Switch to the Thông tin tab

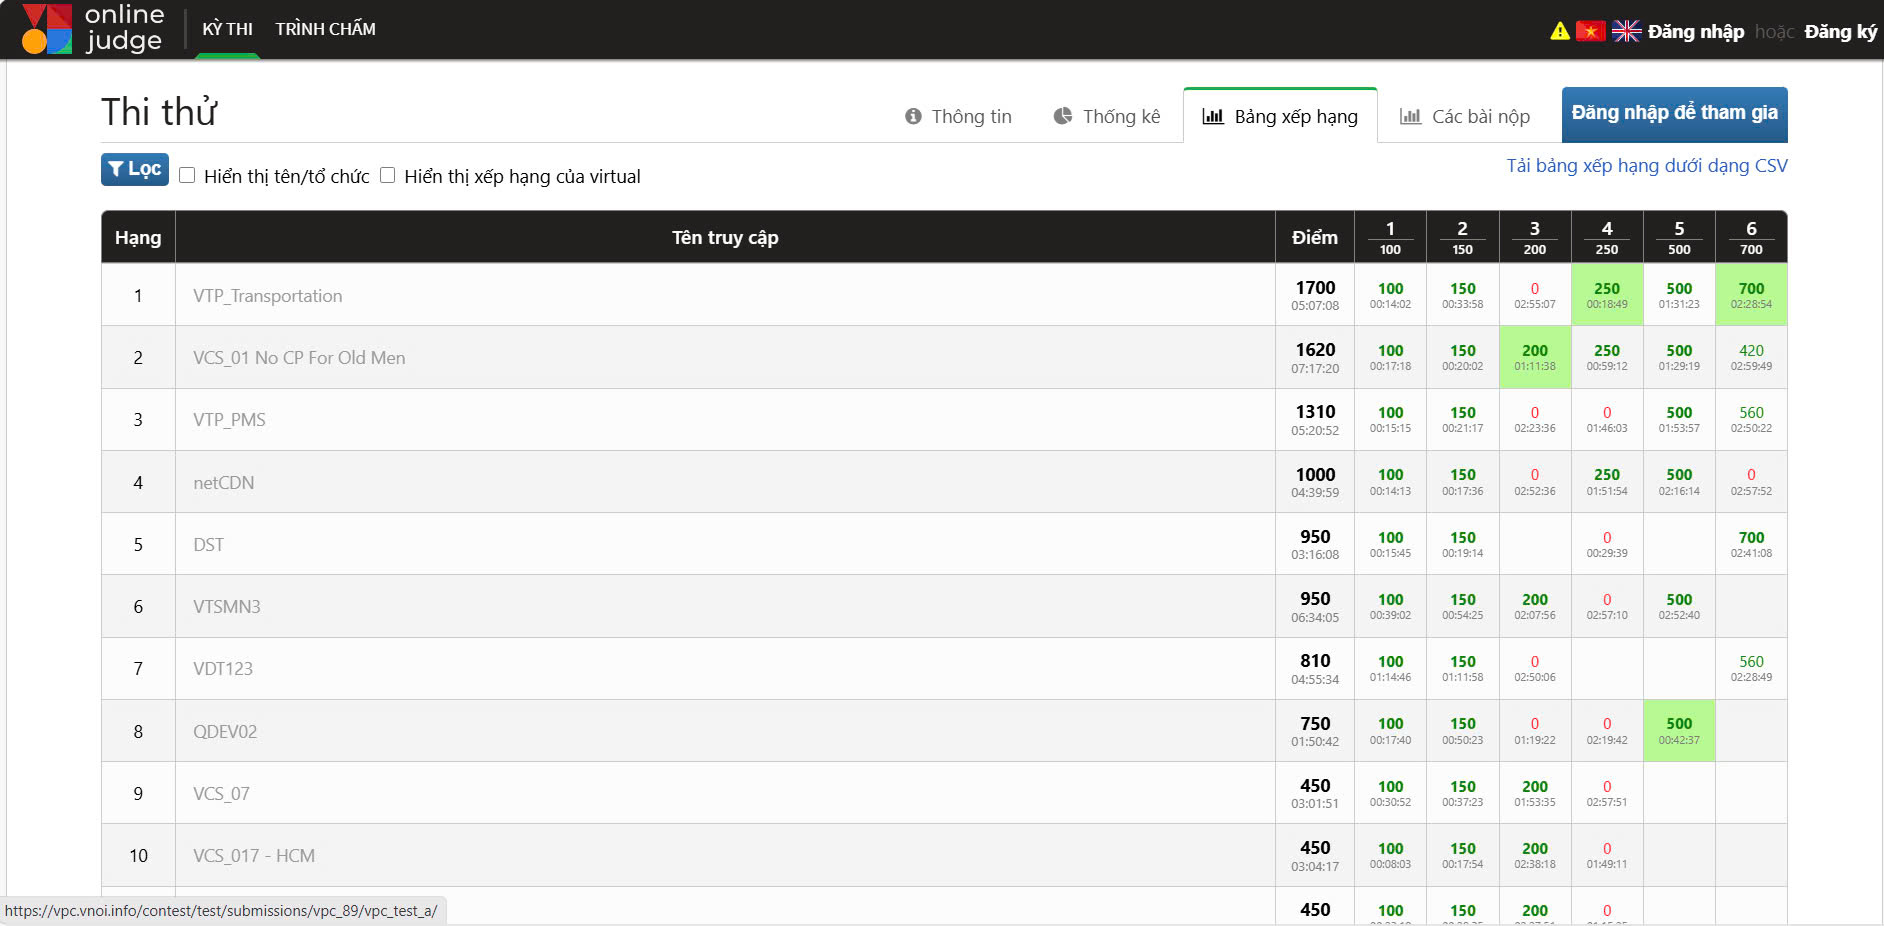[x=958, y=116]
